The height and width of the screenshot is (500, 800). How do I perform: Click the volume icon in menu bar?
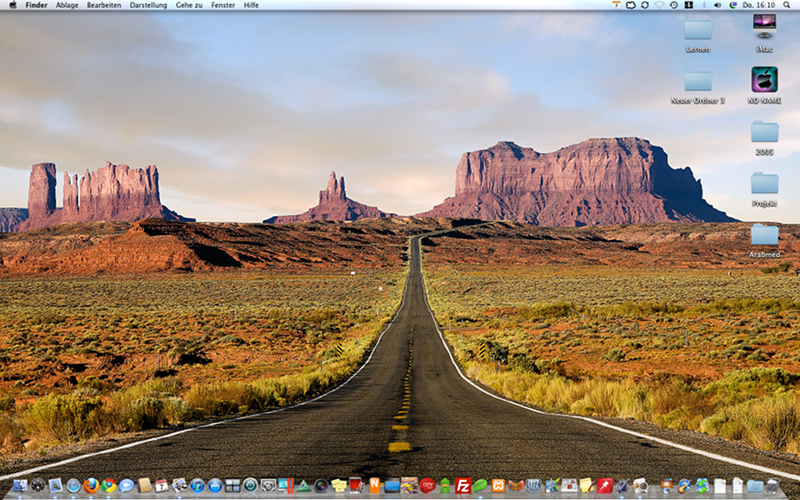click(718, 5)
